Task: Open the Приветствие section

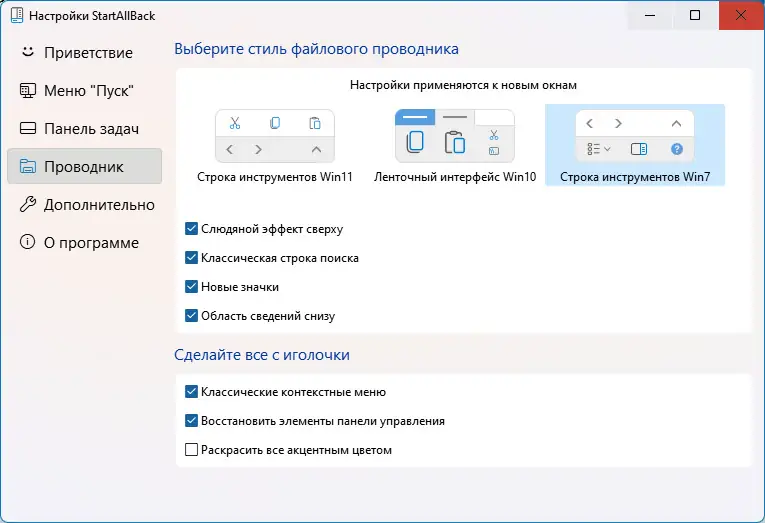Action: coord(84,52)
